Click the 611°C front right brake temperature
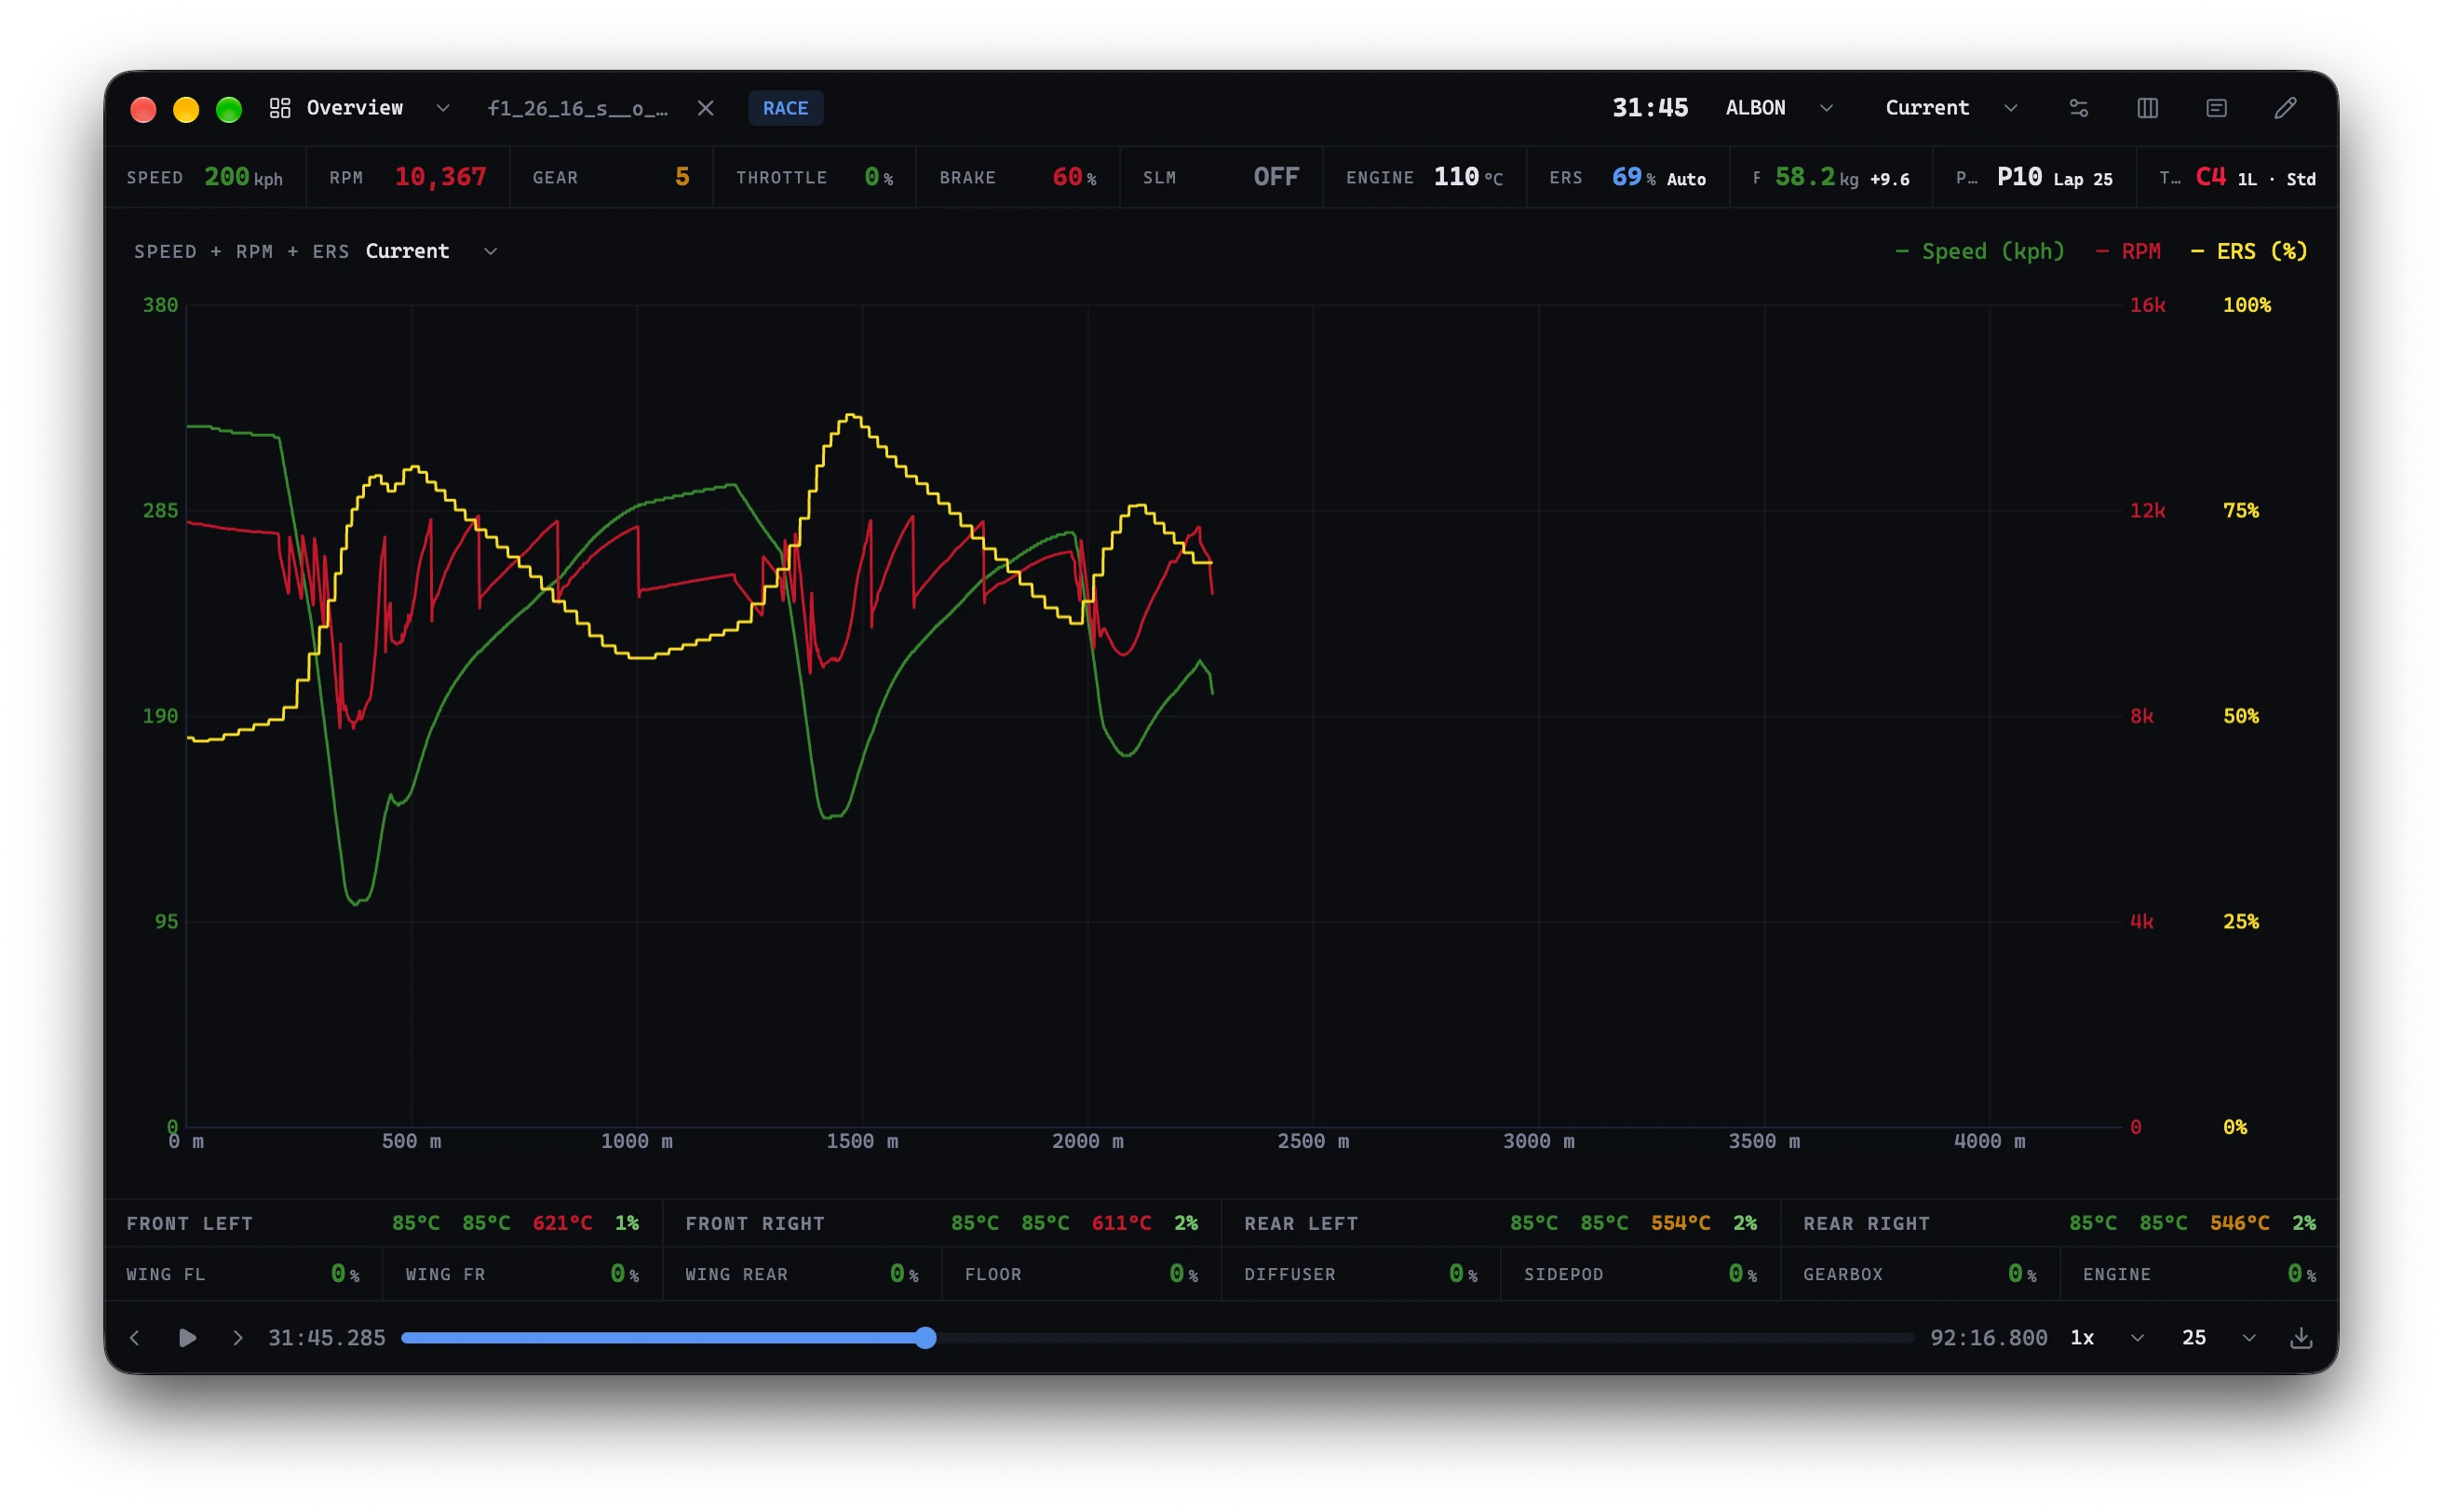Screen dimensions: 2443x1512 1121,1223
